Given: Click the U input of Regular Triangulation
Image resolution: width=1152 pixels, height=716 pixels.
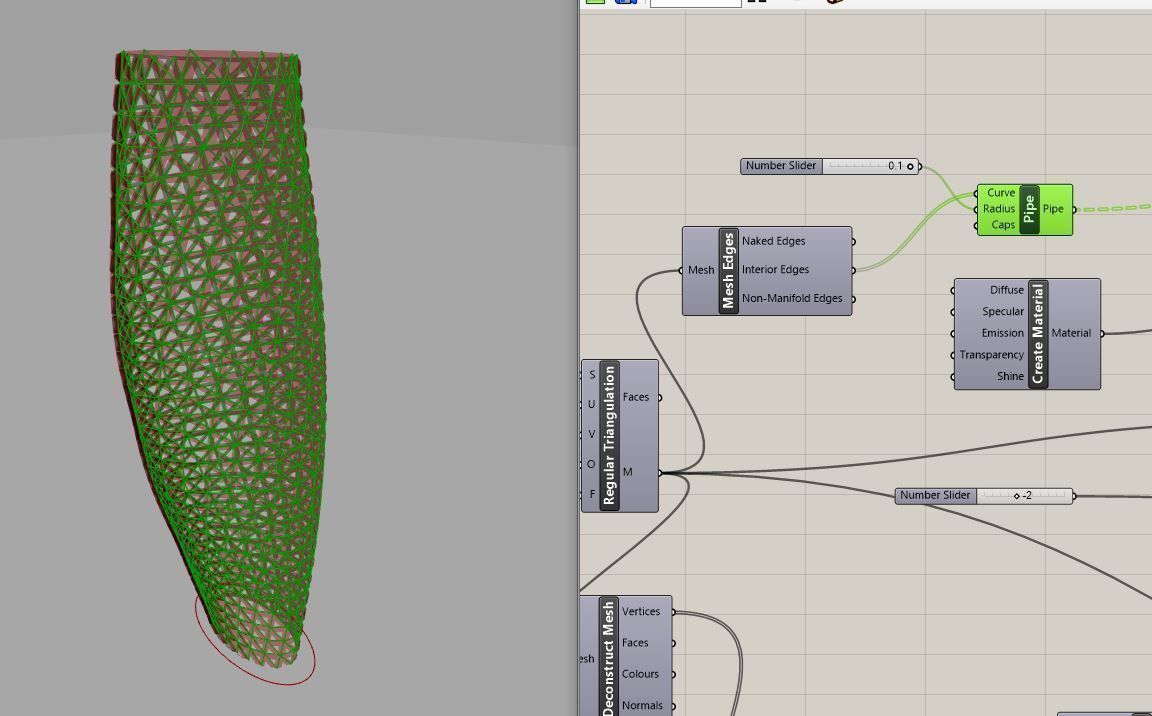Looking at the screenshot, I should [x=591, y=405].
